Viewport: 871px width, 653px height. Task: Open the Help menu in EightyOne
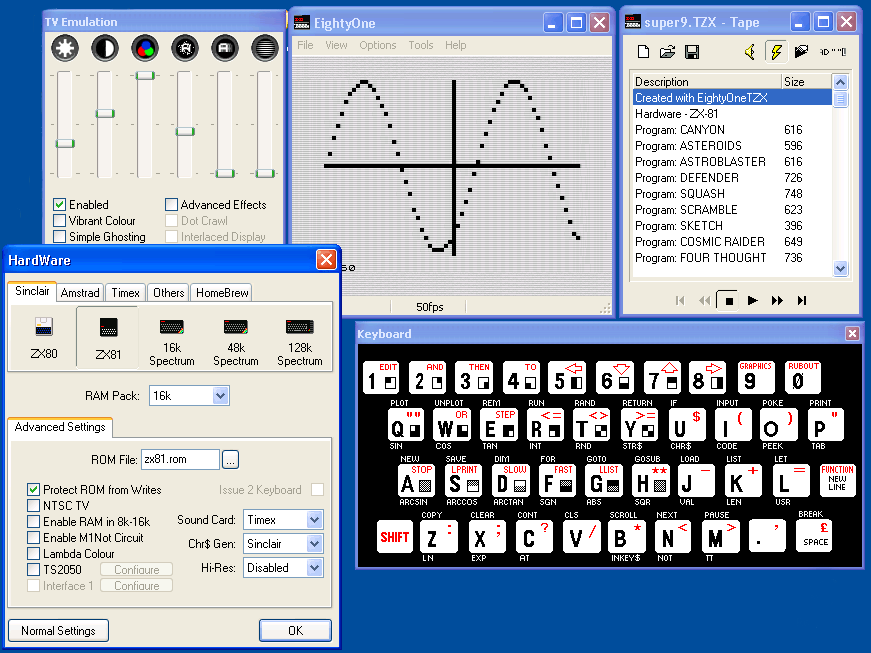455,45
